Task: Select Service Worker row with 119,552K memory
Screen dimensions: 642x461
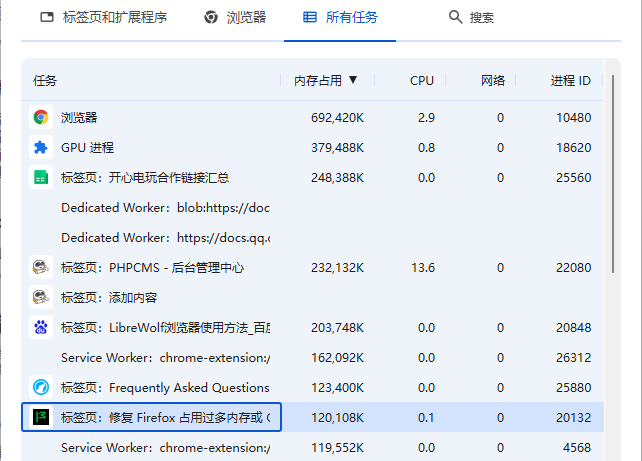Action: point(312,447)
